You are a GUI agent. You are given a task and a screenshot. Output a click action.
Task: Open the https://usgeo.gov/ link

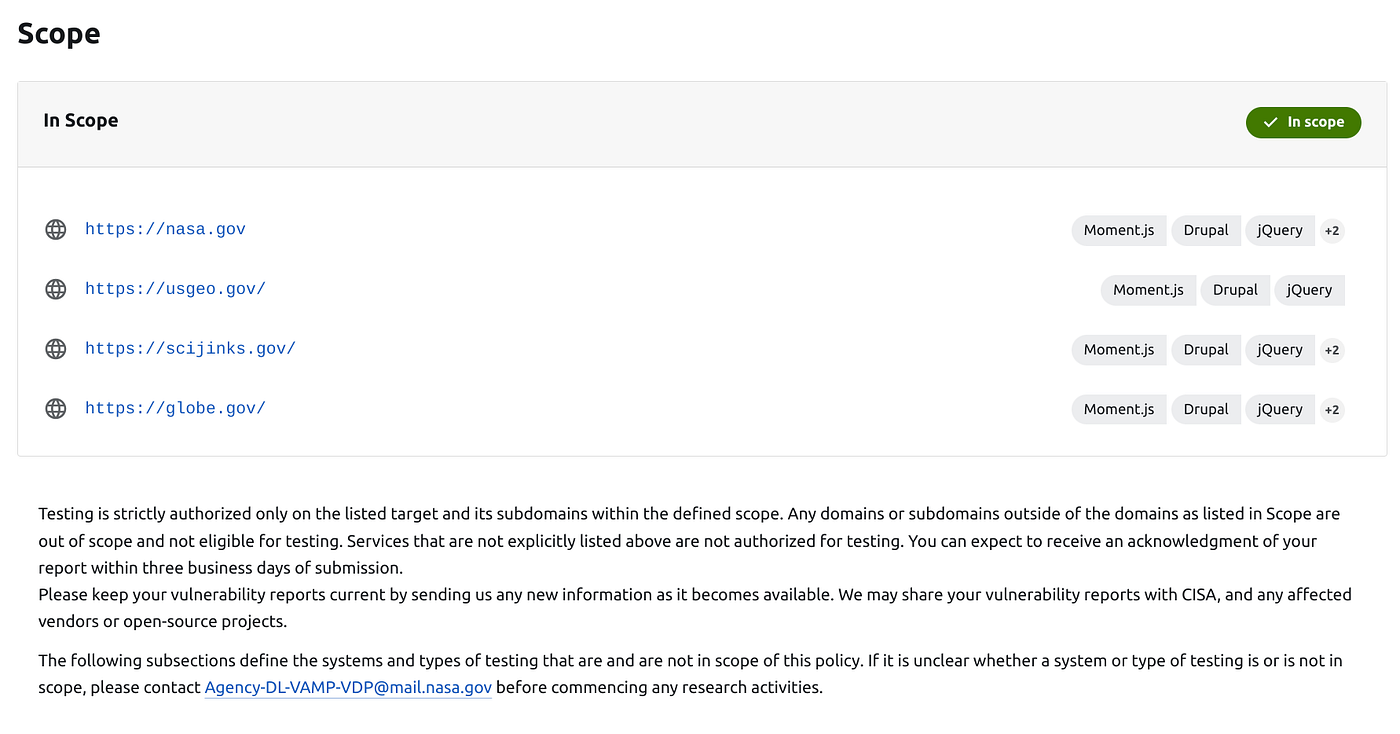pyautogui.click(x=175, y=289)
